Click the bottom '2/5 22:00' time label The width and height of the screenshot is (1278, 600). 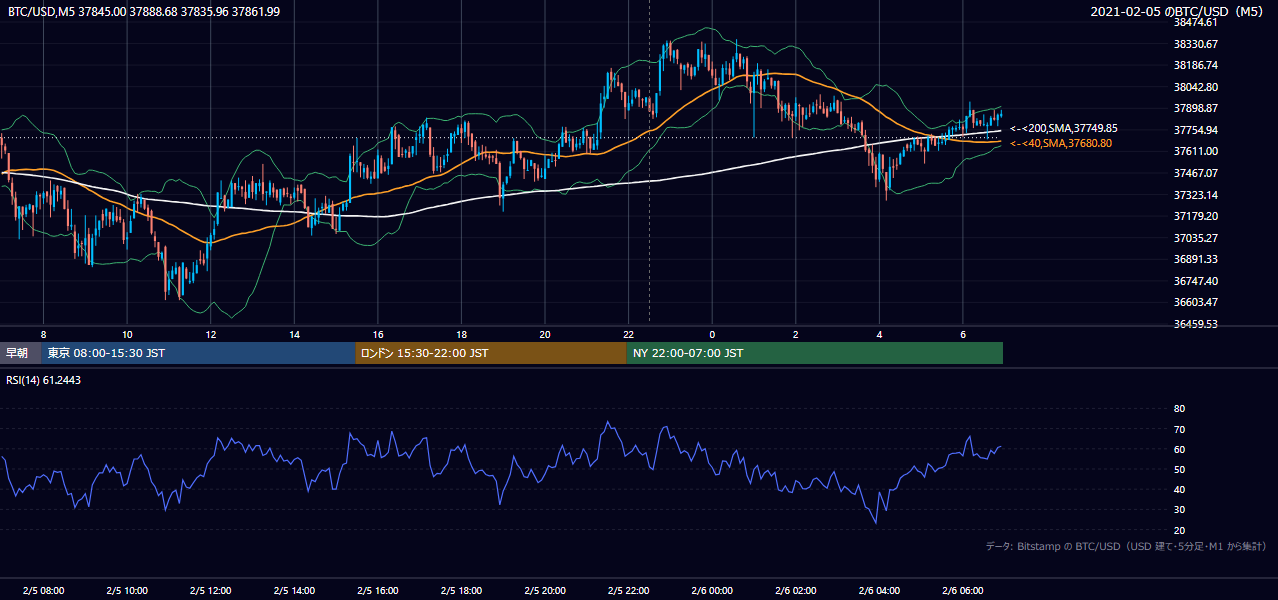(629, 591)
